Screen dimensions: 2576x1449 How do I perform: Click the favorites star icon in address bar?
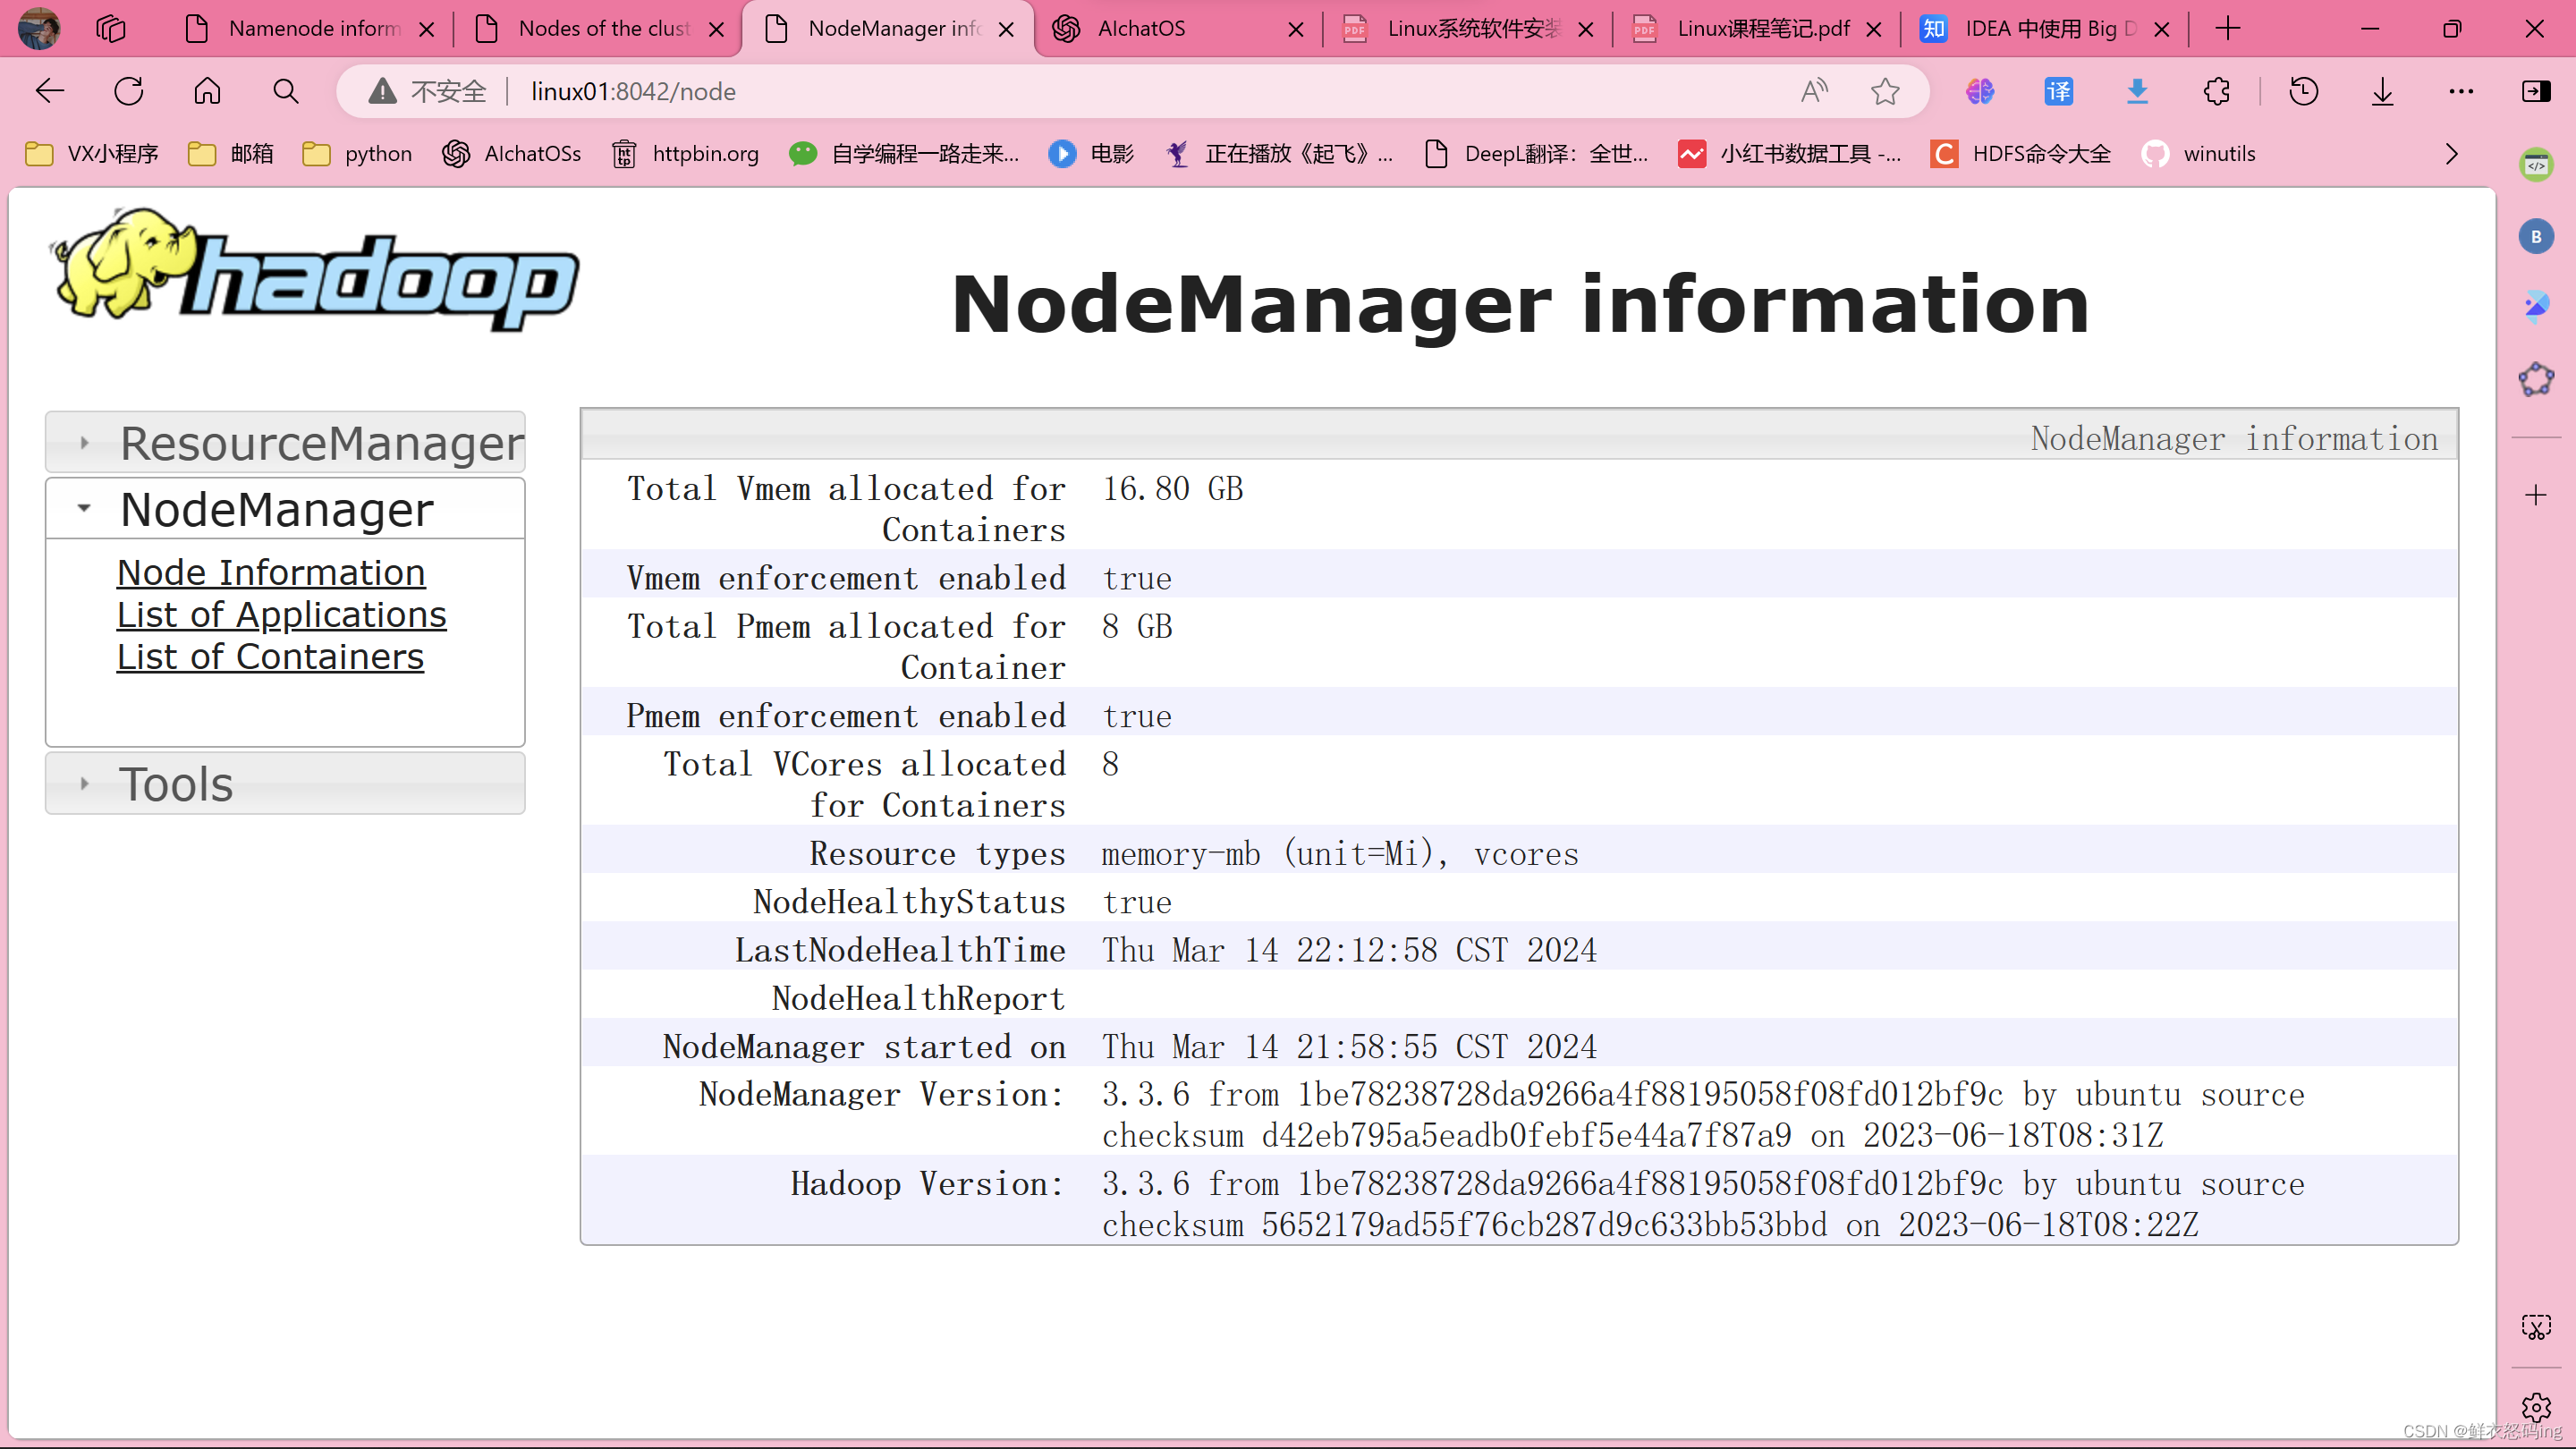click(x=1885, y=91)
